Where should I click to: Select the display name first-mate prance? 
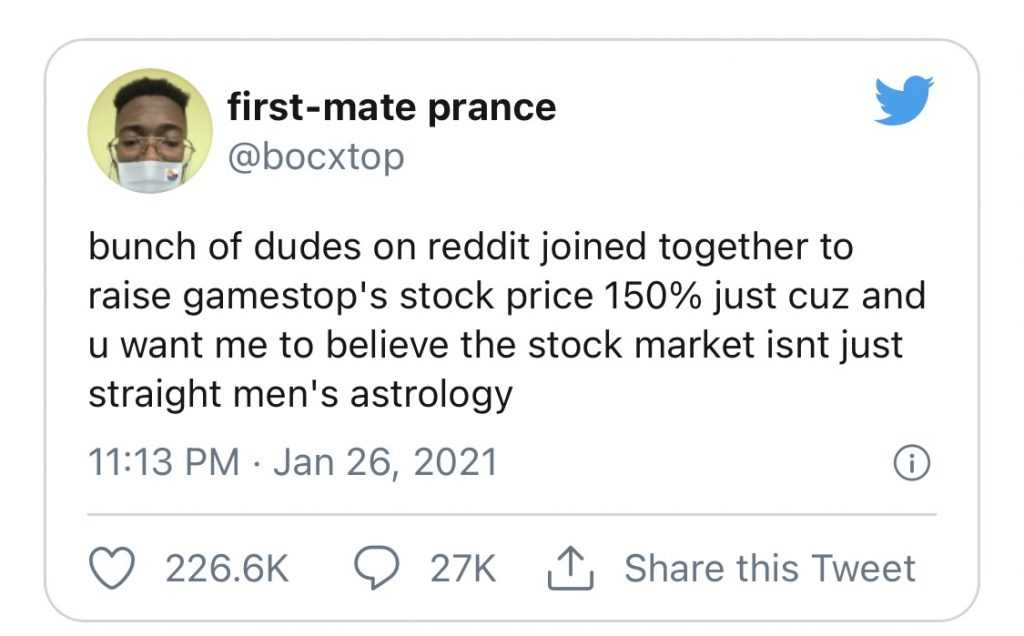(392, 106)
